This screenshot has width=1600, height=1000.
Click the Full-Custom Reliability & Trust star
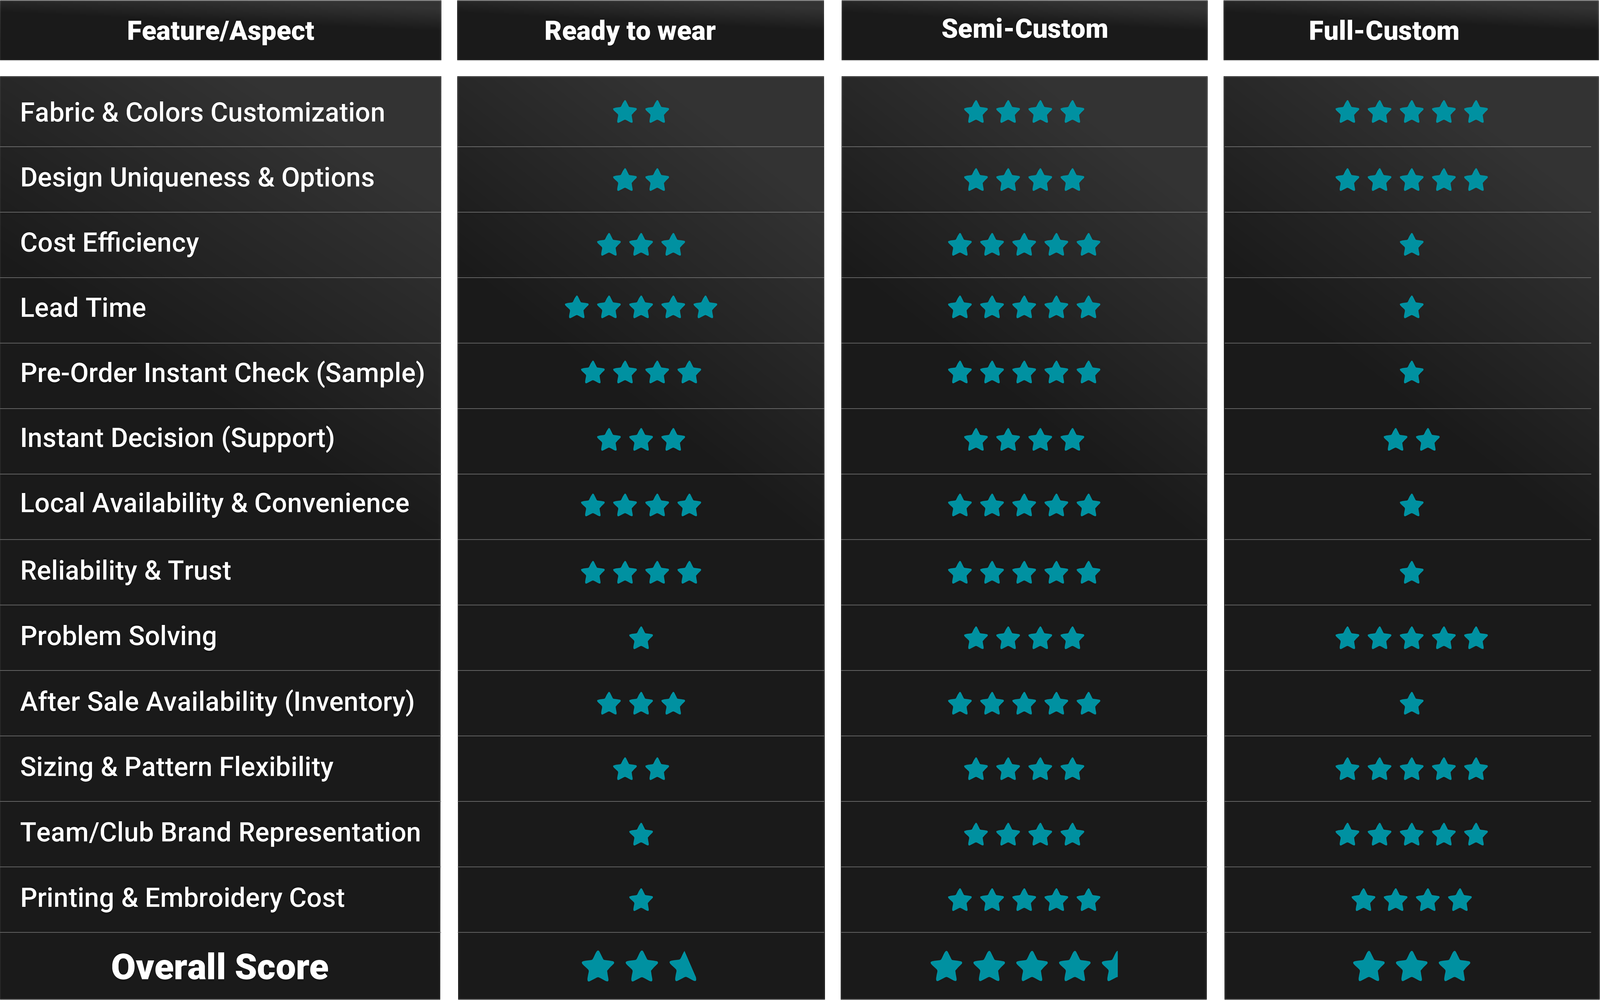1411,573
